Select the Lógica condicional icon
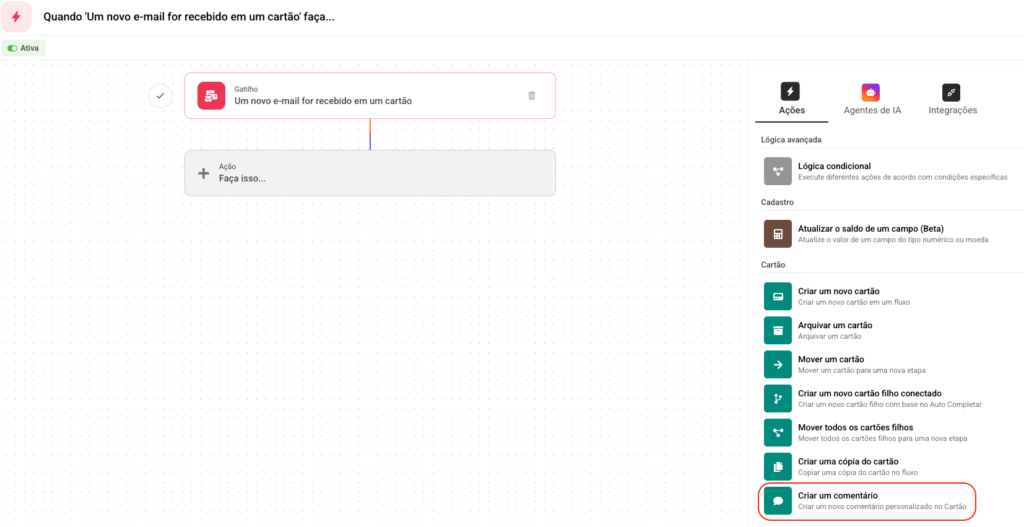 point(778,171)
